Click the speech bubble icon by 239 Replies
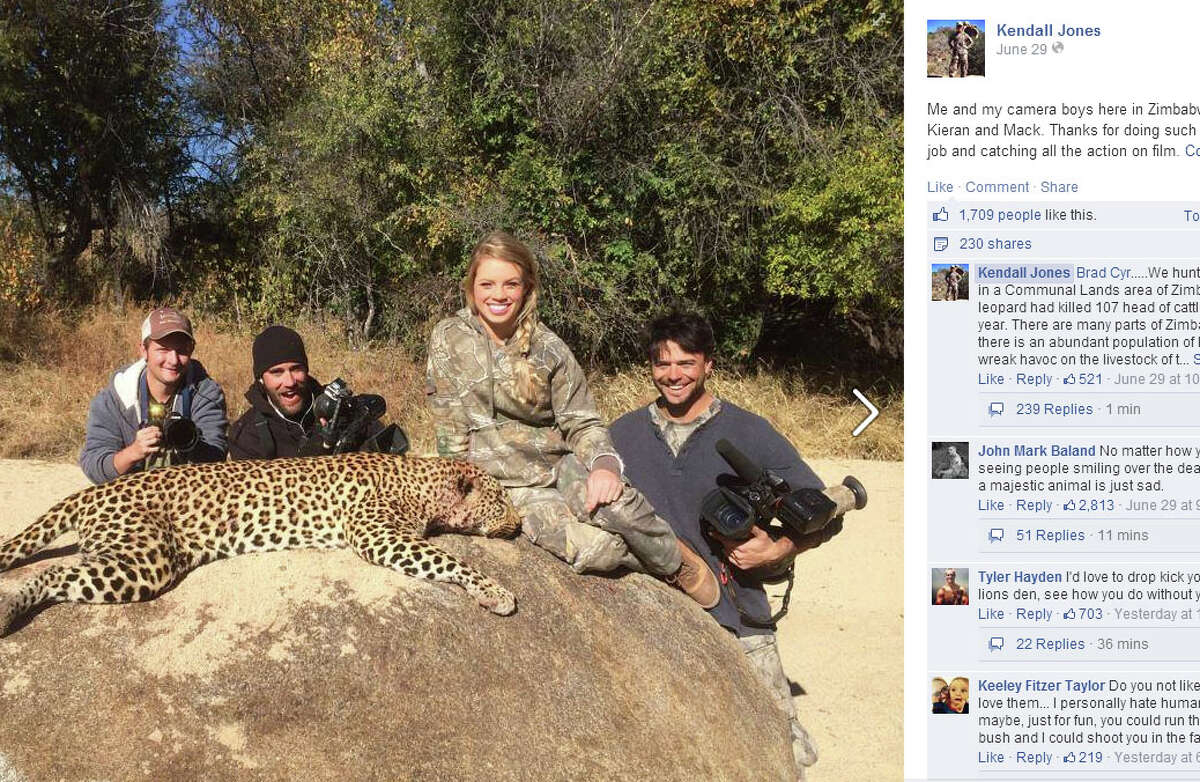The width and height of the screenshot is (1200, 782). click(995, 408)
